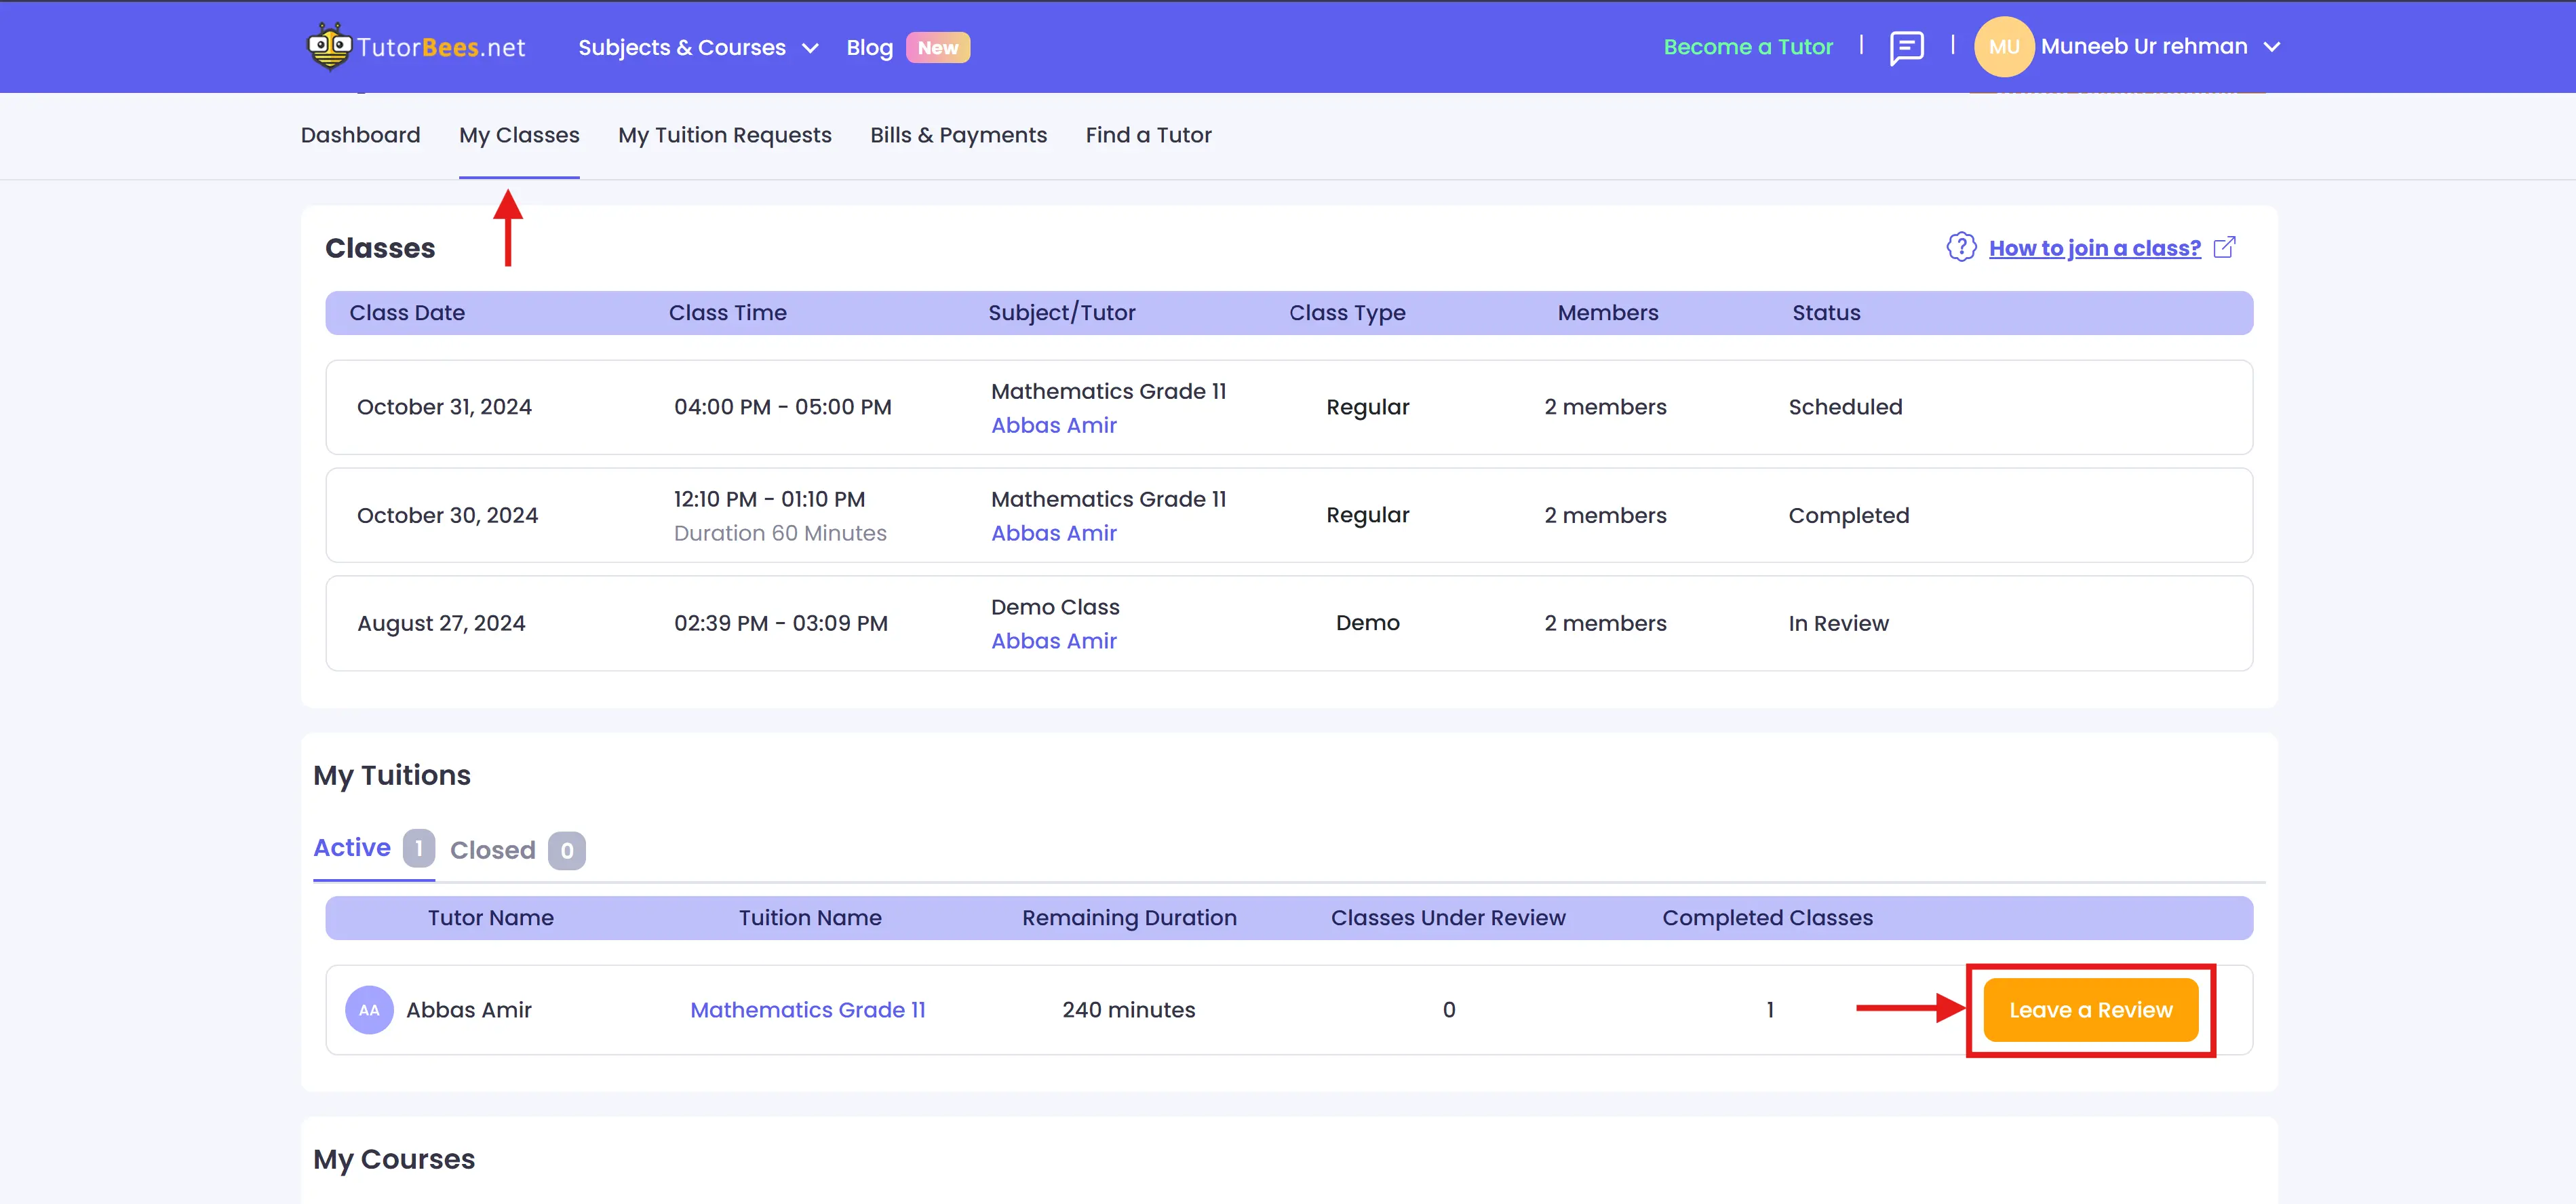
Task: Open Mathematics Grade 11 tuition link
Action: click(807, 1010)
